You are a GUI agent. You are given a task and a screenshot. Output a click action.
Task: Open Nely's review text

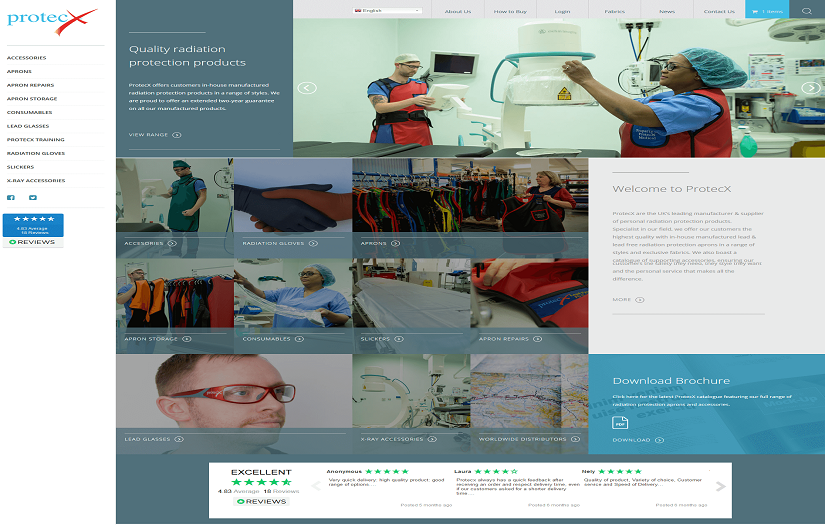pos(642,482)
